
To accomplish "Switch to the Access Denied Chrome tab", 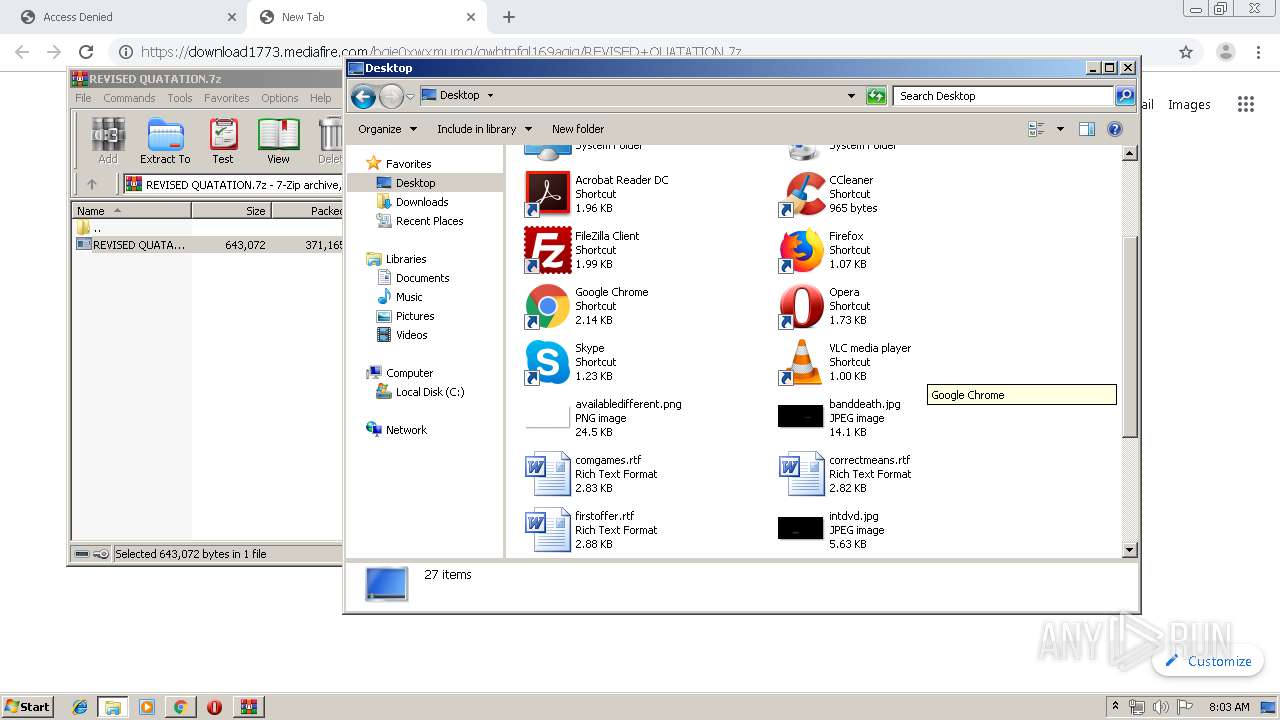I will click(x=125, y=17).
